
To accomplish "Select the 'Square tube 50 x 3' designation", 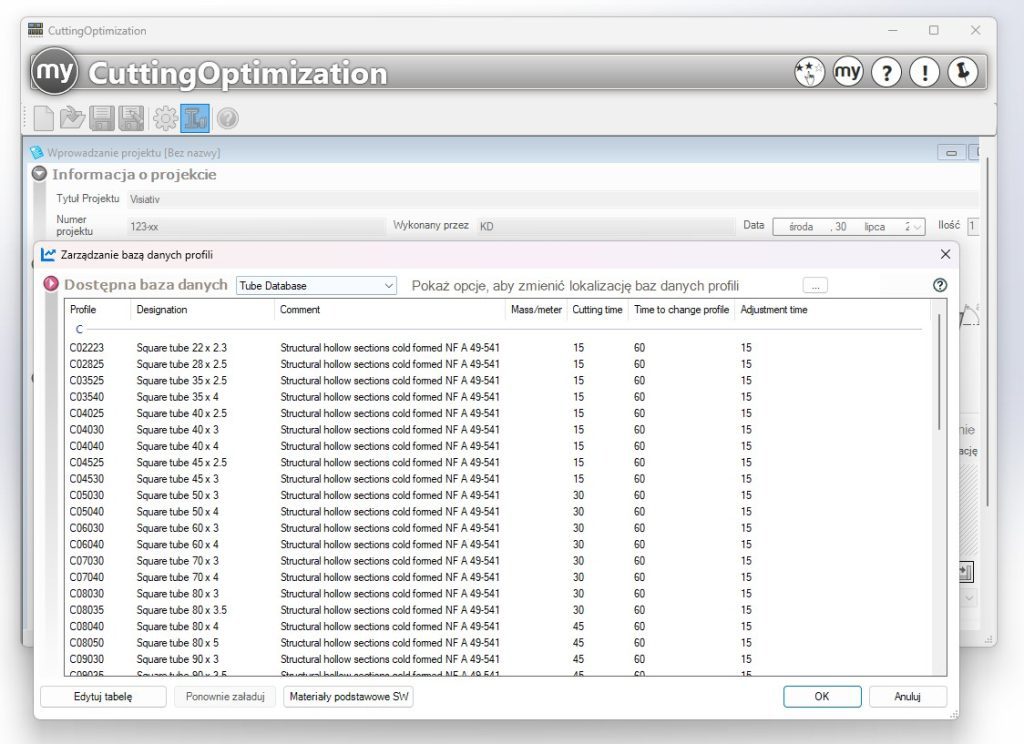I will (x=178, y=495).
